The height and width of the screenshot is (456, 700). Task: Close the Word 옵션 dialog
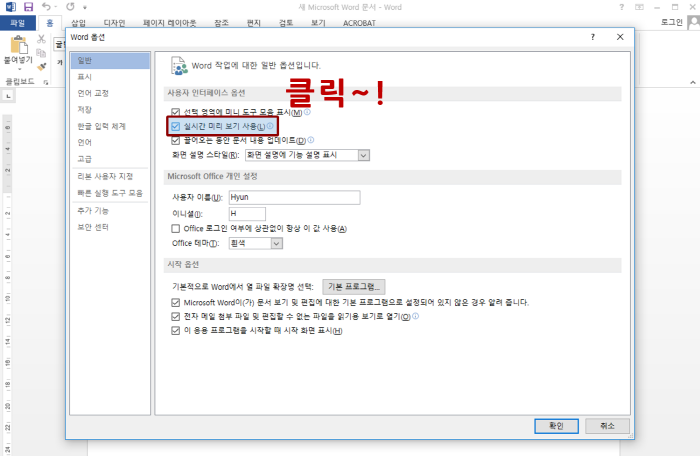pos(620,37)
